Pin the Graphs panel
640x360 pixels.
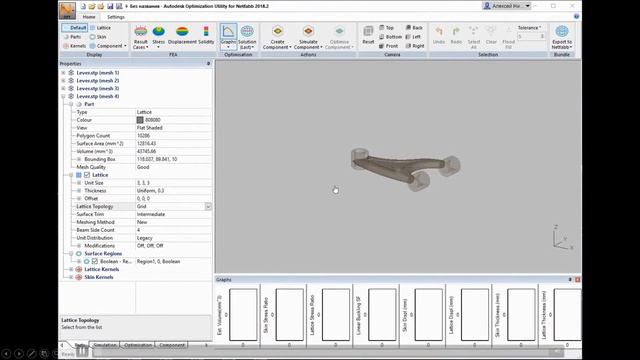tap(570, 280)
